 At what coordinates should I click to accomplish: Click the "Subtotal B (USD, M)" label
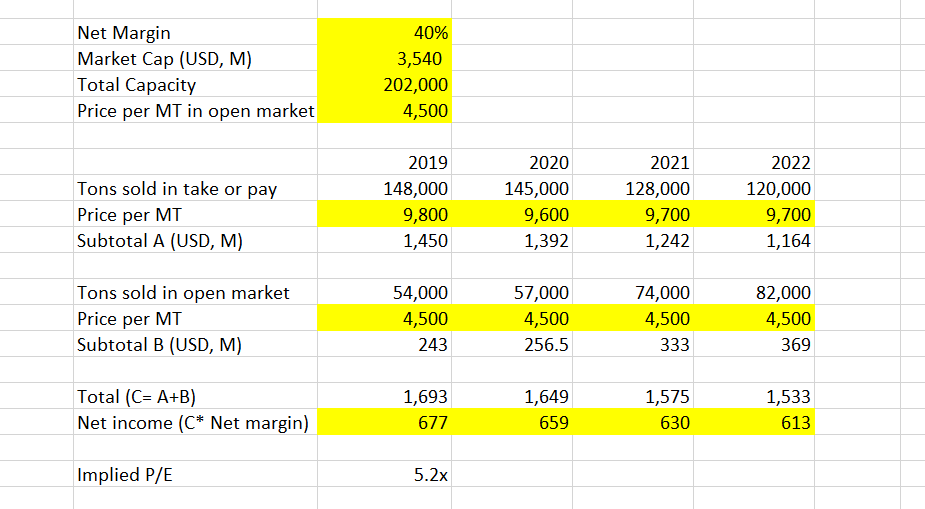pyautogui.click(x=159, y=345)
